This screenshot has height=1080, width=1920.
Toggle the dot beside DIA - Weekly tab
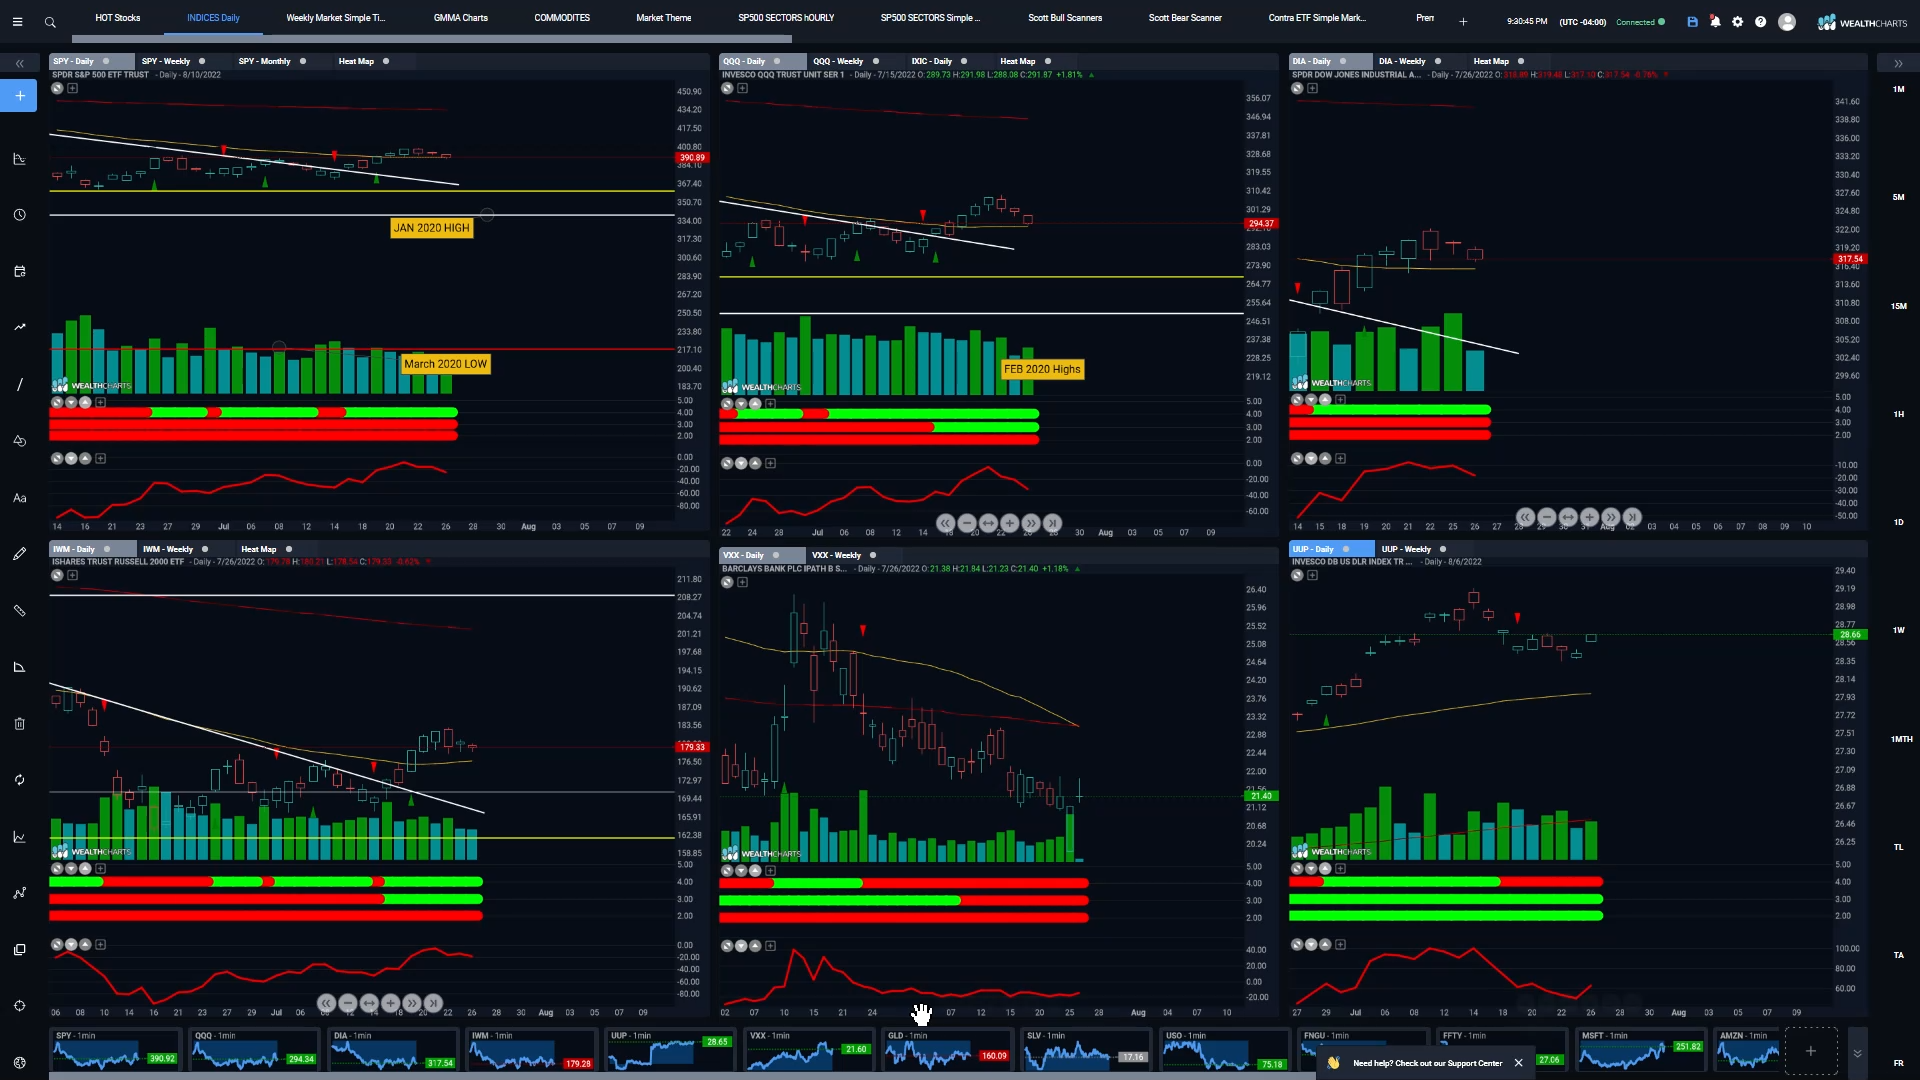point(1438,61)
